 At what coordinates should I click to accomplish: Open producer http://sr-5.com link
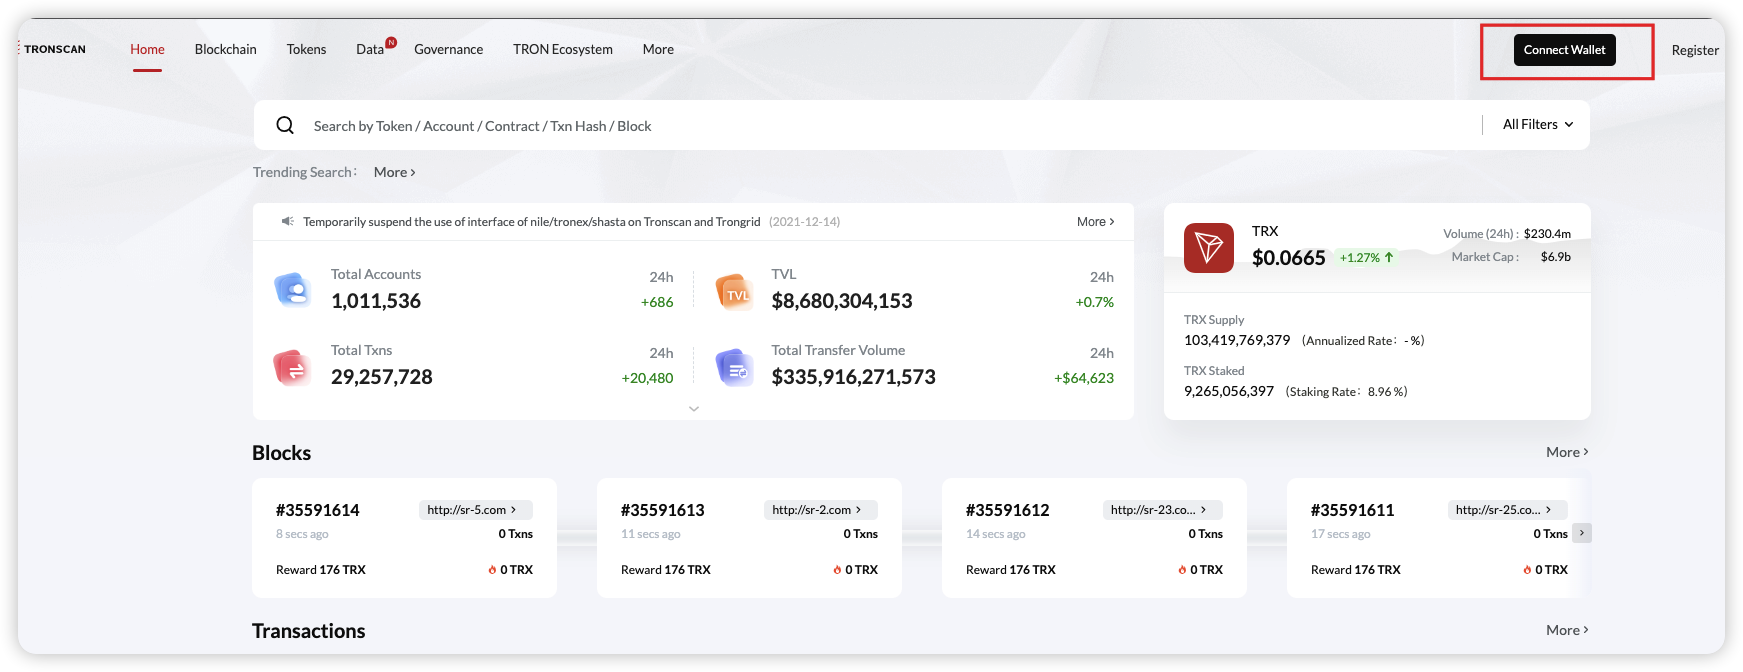pyautogui.click(x=475, y=510)
